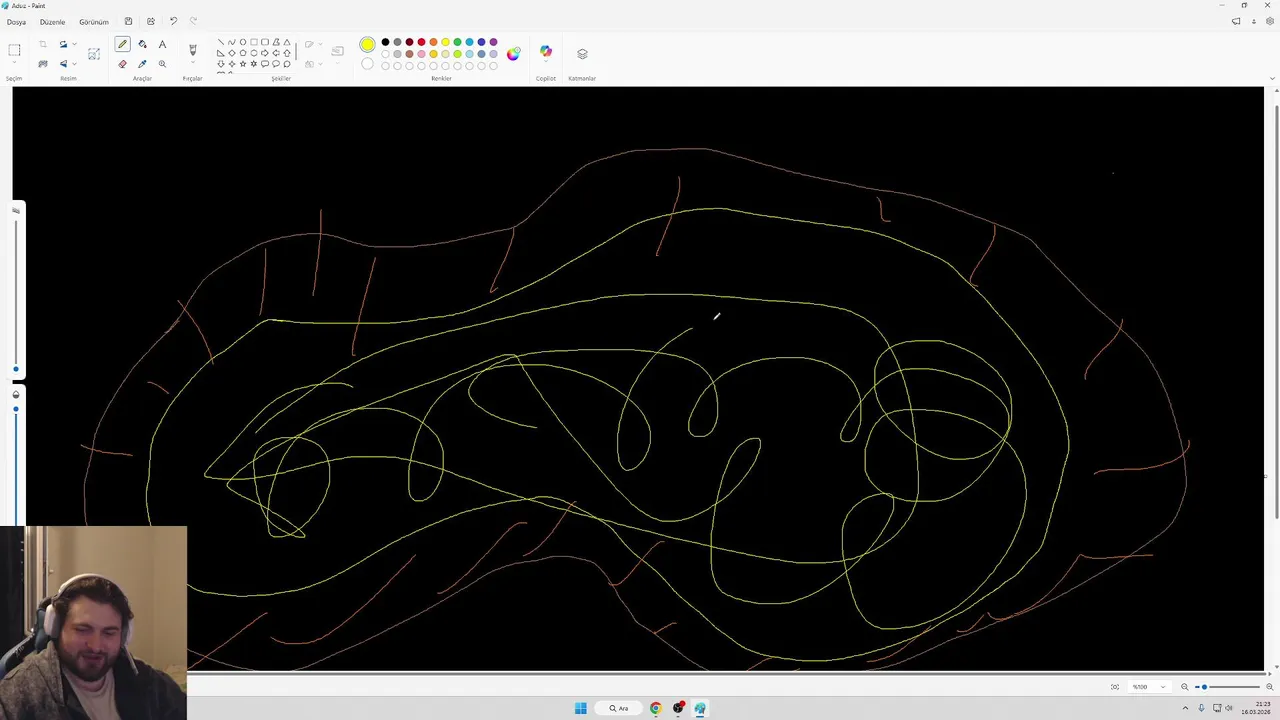Open the Edit colors rainbow wheel

[513, 54]
